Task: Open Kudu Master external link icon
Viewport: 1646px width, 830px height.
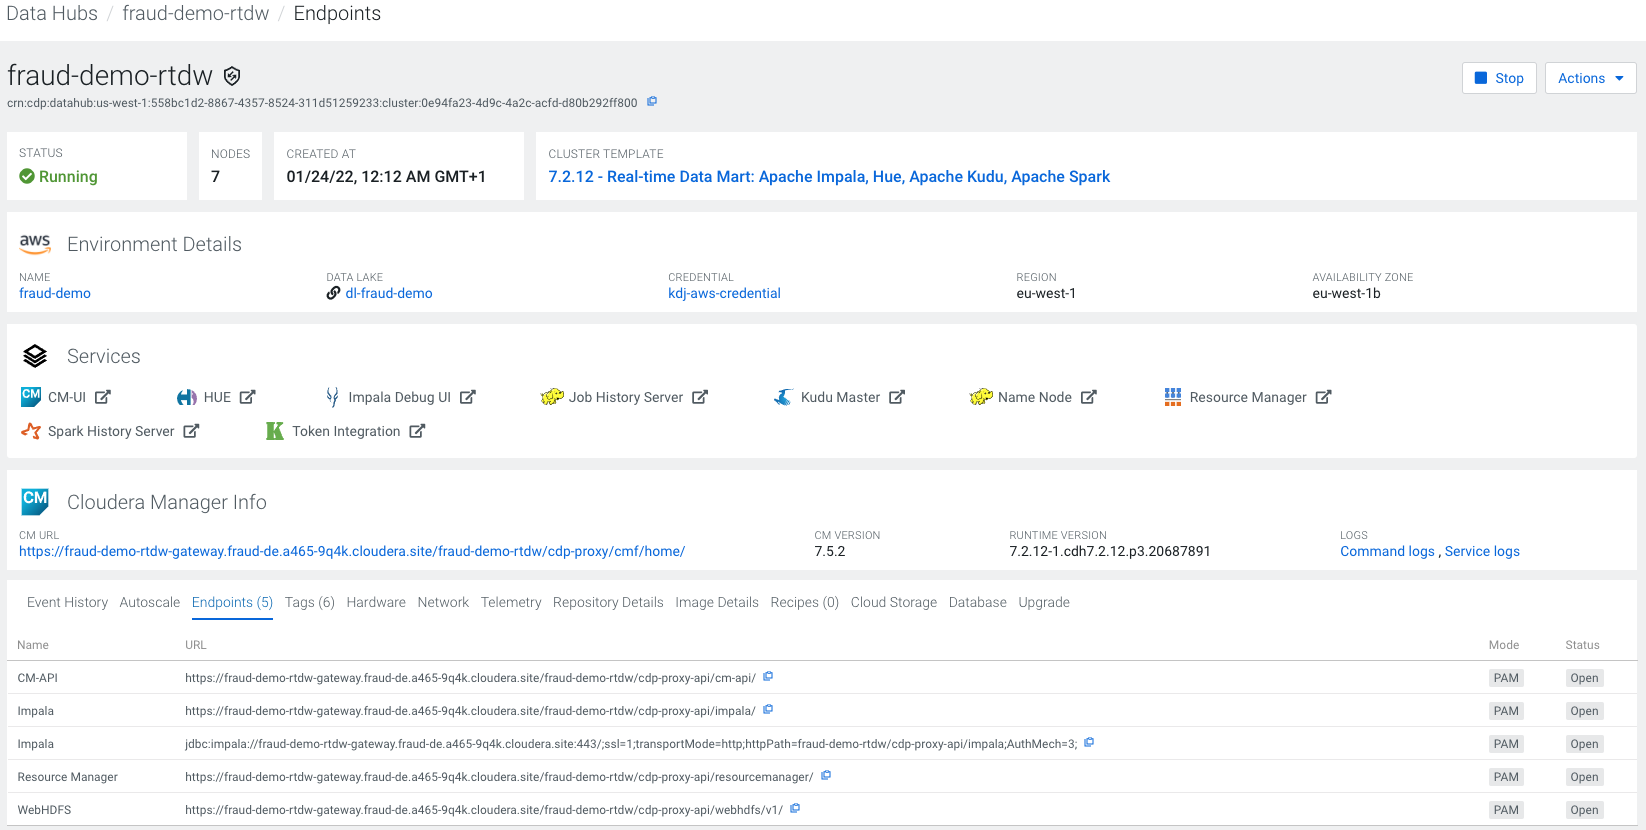Action: 897,397
